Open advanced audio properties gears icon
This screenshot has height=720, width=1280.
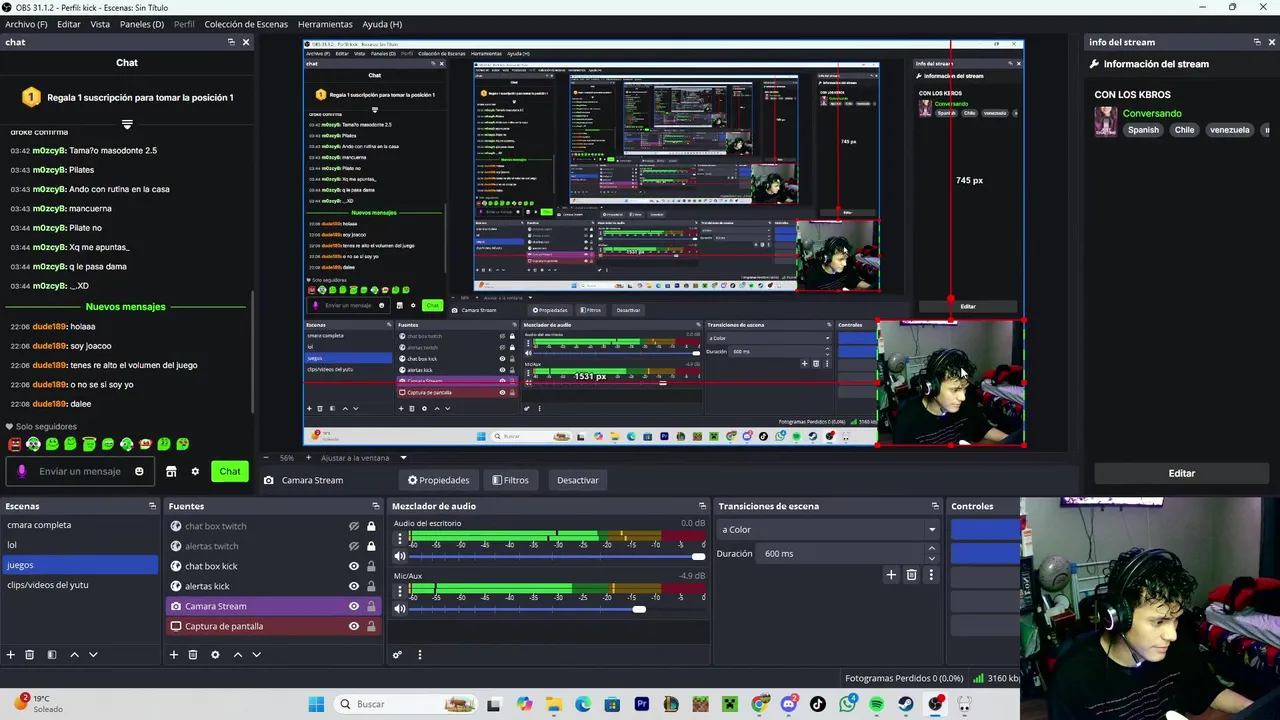[x=397, y=655]
